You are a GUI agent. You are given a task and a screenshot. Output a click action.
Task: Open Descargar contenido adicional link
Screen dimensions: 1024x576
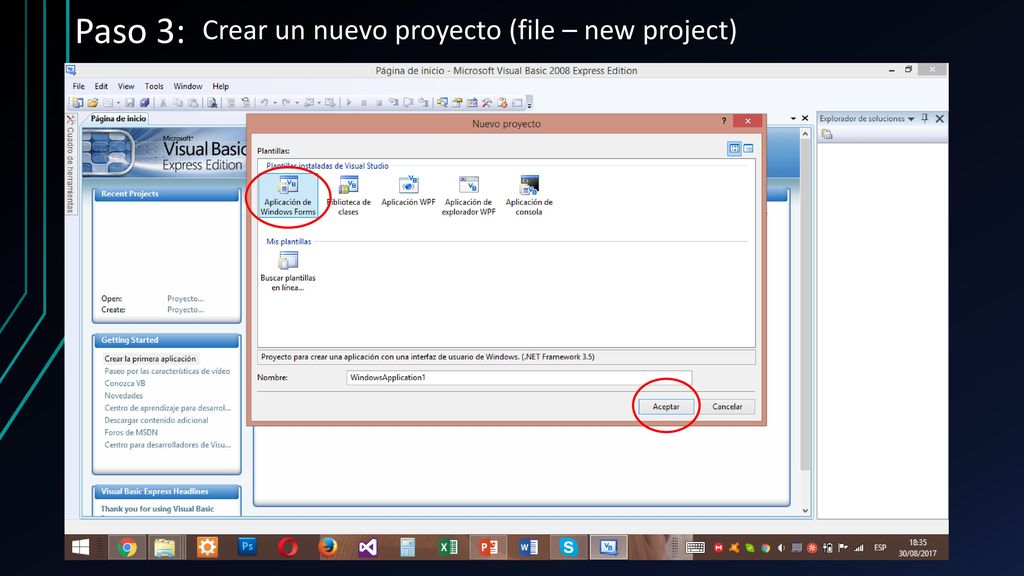click(x=156, y=421)
